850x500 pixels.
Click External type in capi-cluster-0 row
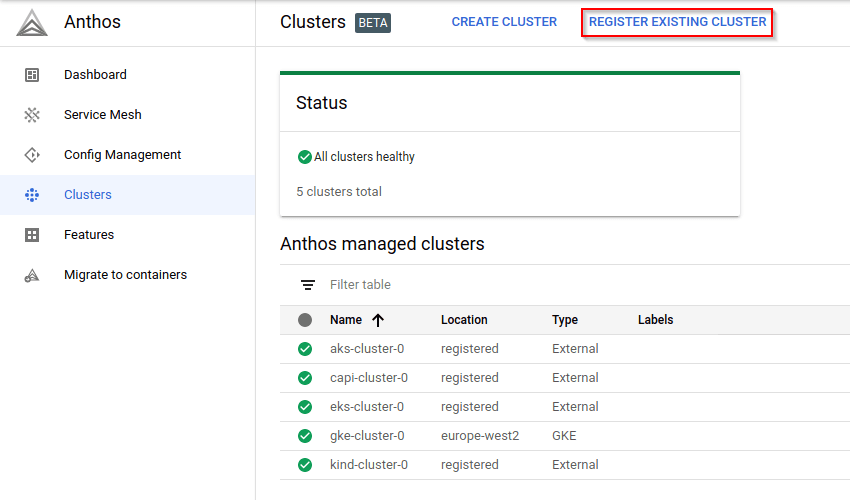coord(575,378)
